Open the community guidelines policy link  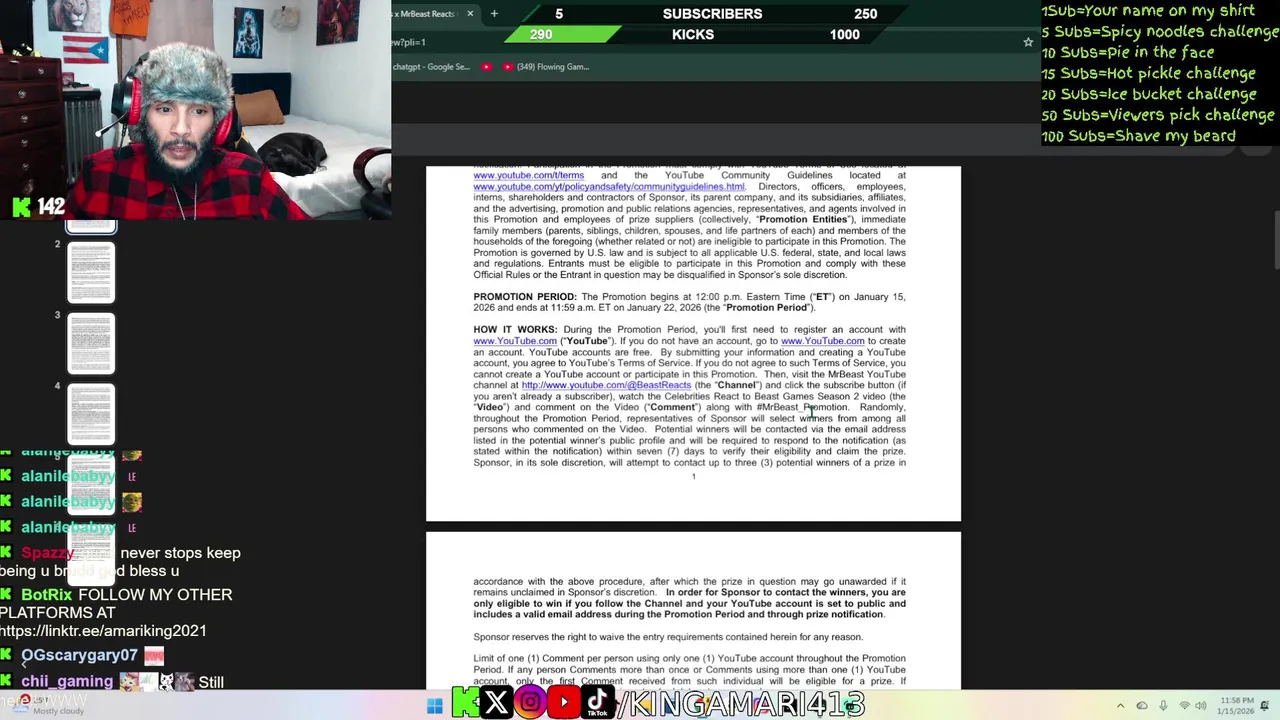(x=609, y=187)
